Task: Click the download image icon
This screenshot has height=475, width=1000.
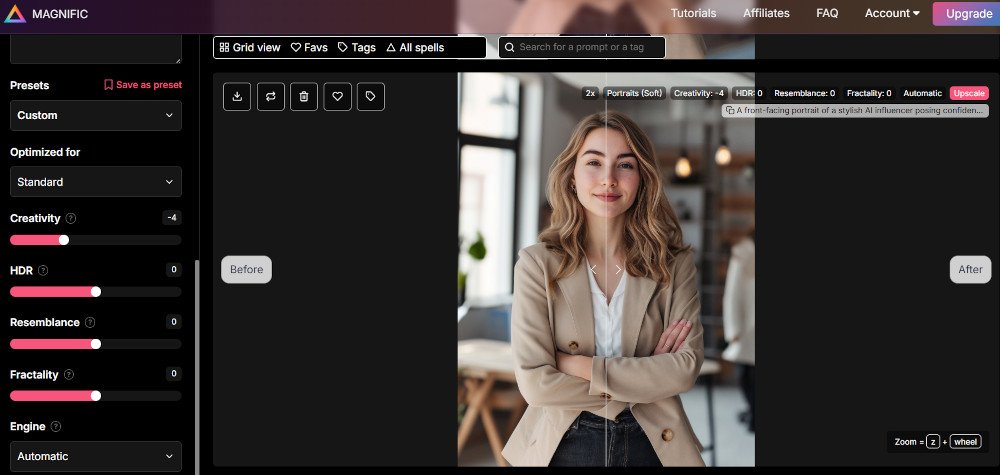Action: pos(237,96)
